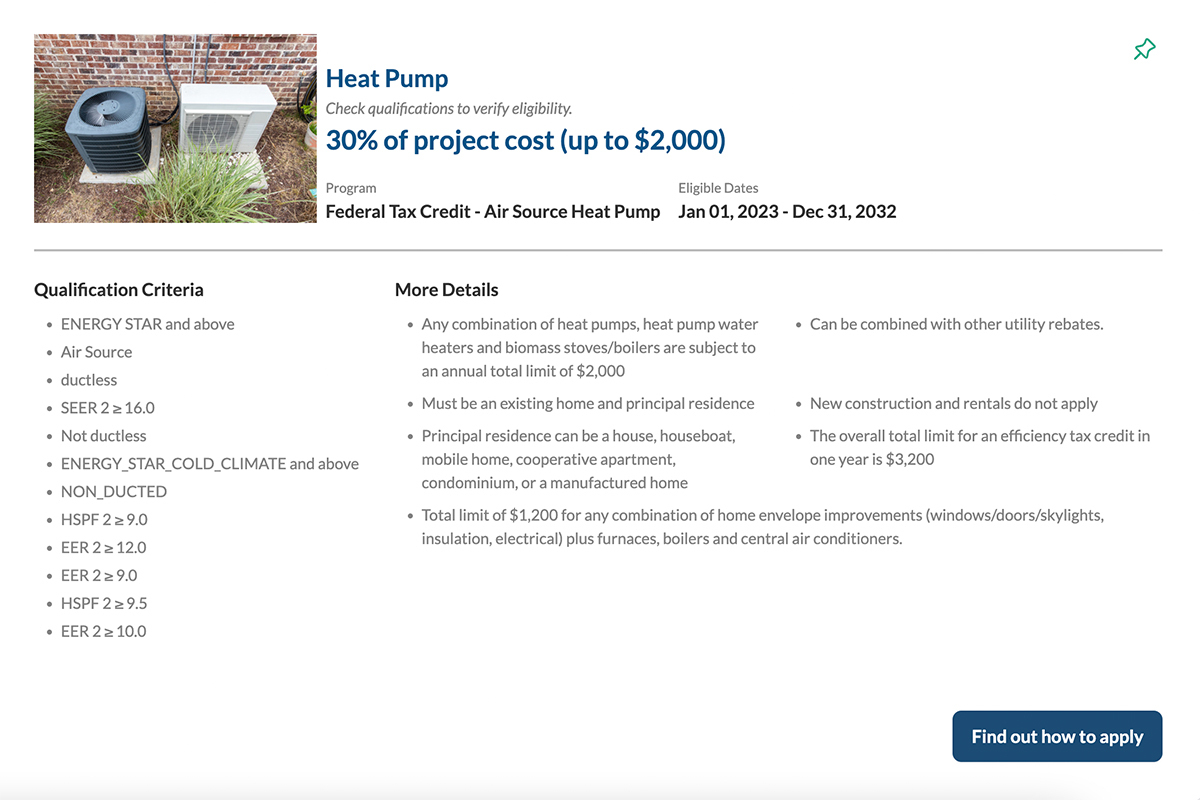
Task: Select the heat pump photo thumbnail
Action: 175,128
